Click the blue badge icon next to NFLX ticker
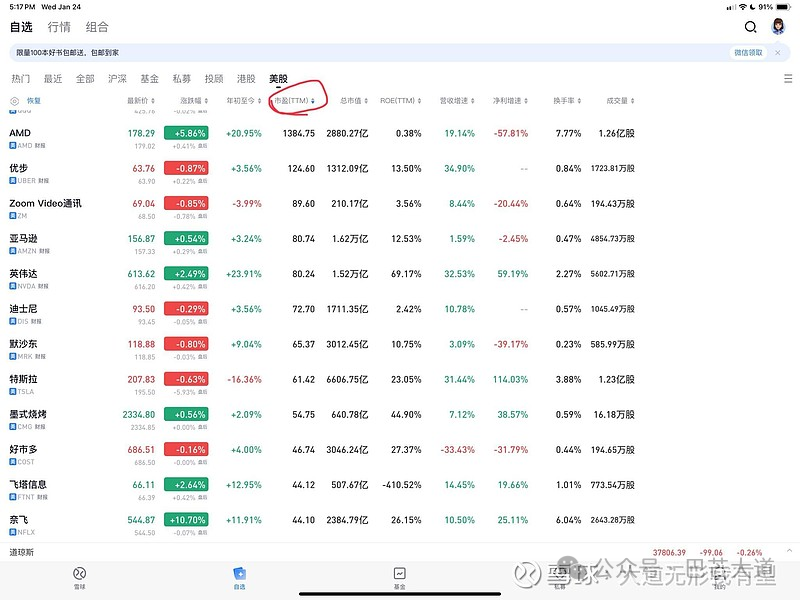The width and height of the screenshot is (800, 600). pos(13,532)
